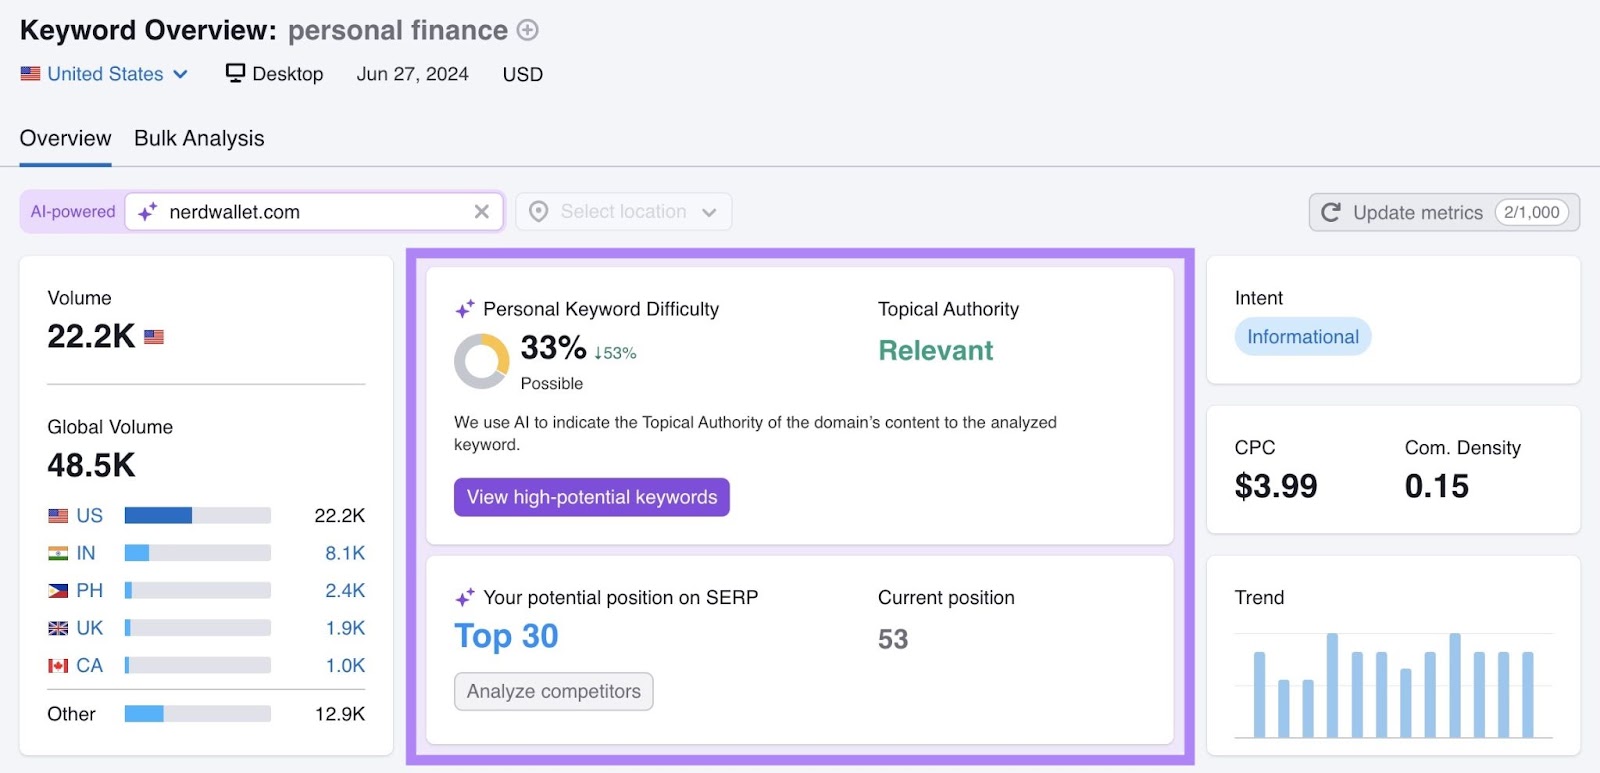Click the Desktop device icon
1600x773 pixels.
[235, 73]
